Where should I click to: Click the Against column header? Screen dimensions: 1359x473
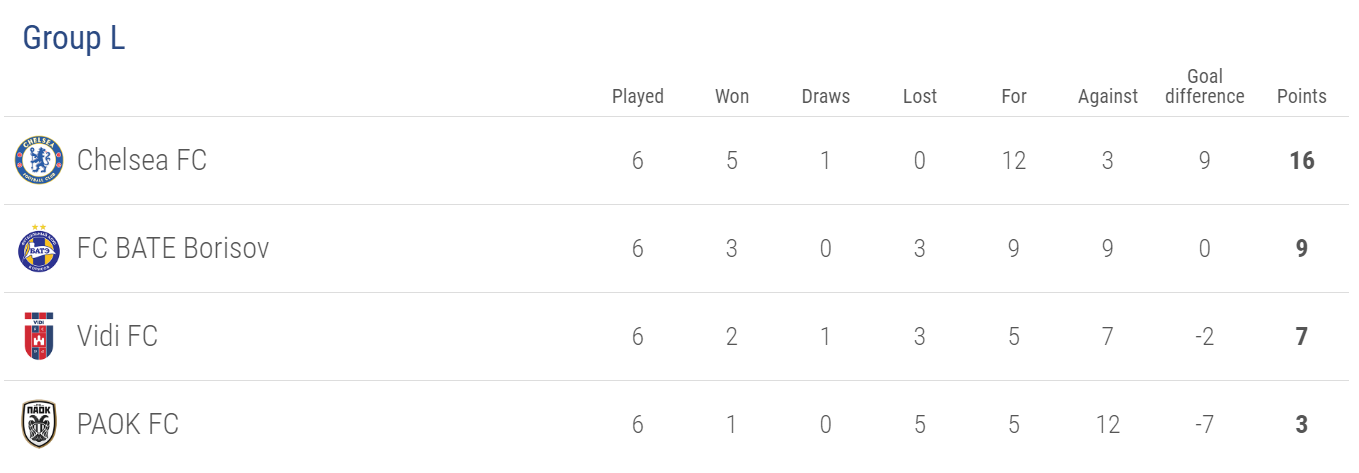coord(1108,96)
